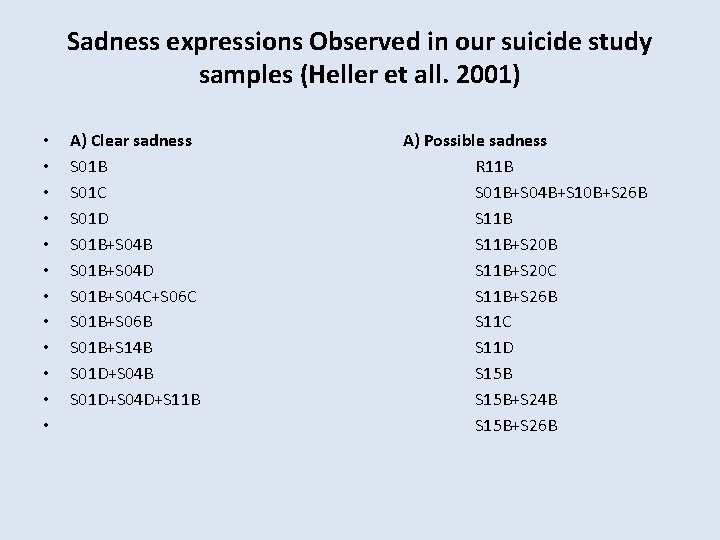The image size is (720, 540).
Task: Click the empty last bullet point
Action: tap(46, 425)
